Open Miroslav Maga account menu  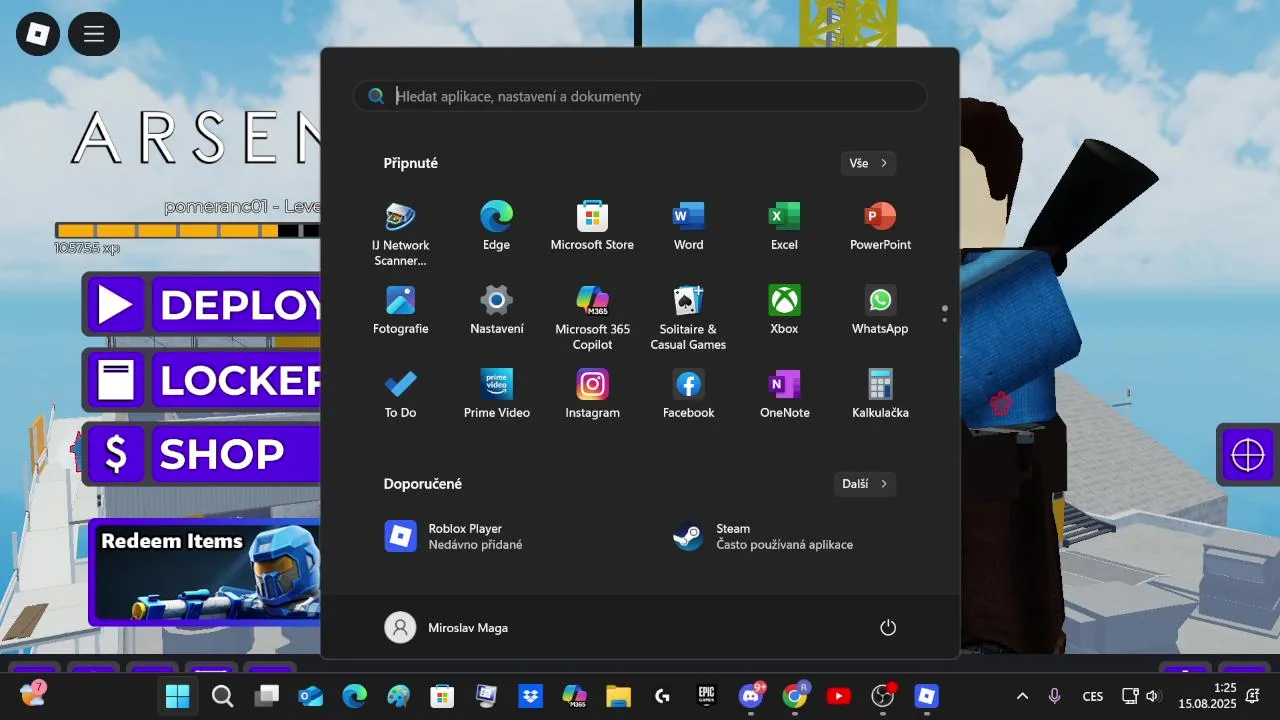click(x=447, y=627)
